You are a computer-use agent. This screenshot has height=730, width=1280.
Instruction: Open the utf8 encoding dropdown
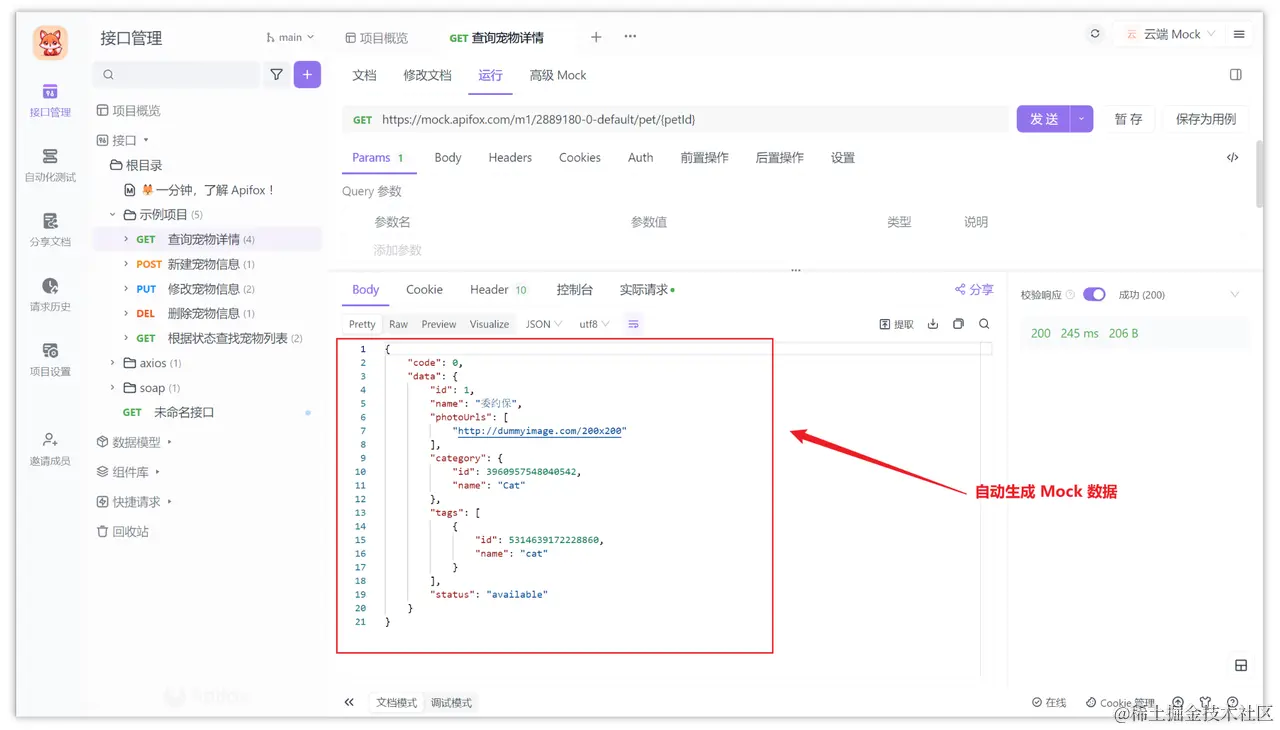tap(594, 324)
